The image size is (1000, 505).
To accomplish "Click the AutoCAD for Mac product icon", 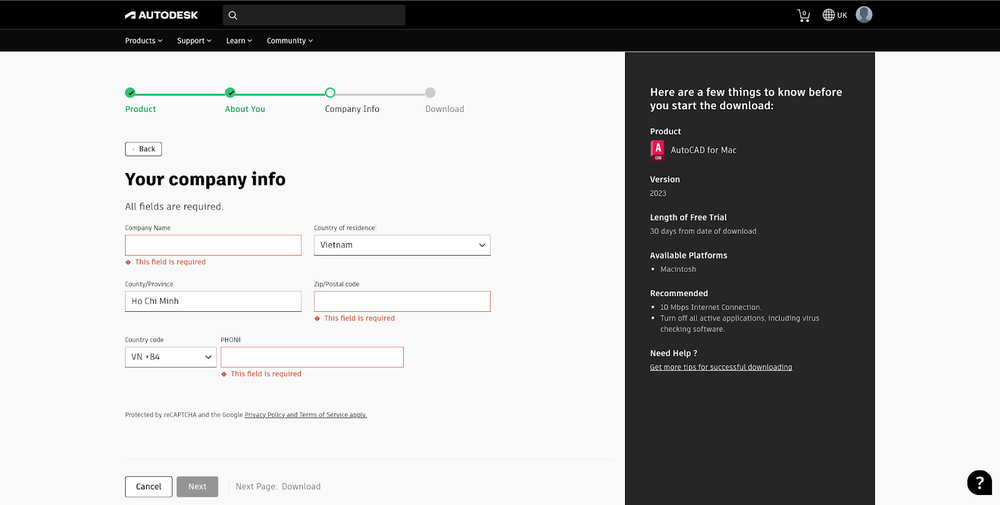I will click(657, 150).
